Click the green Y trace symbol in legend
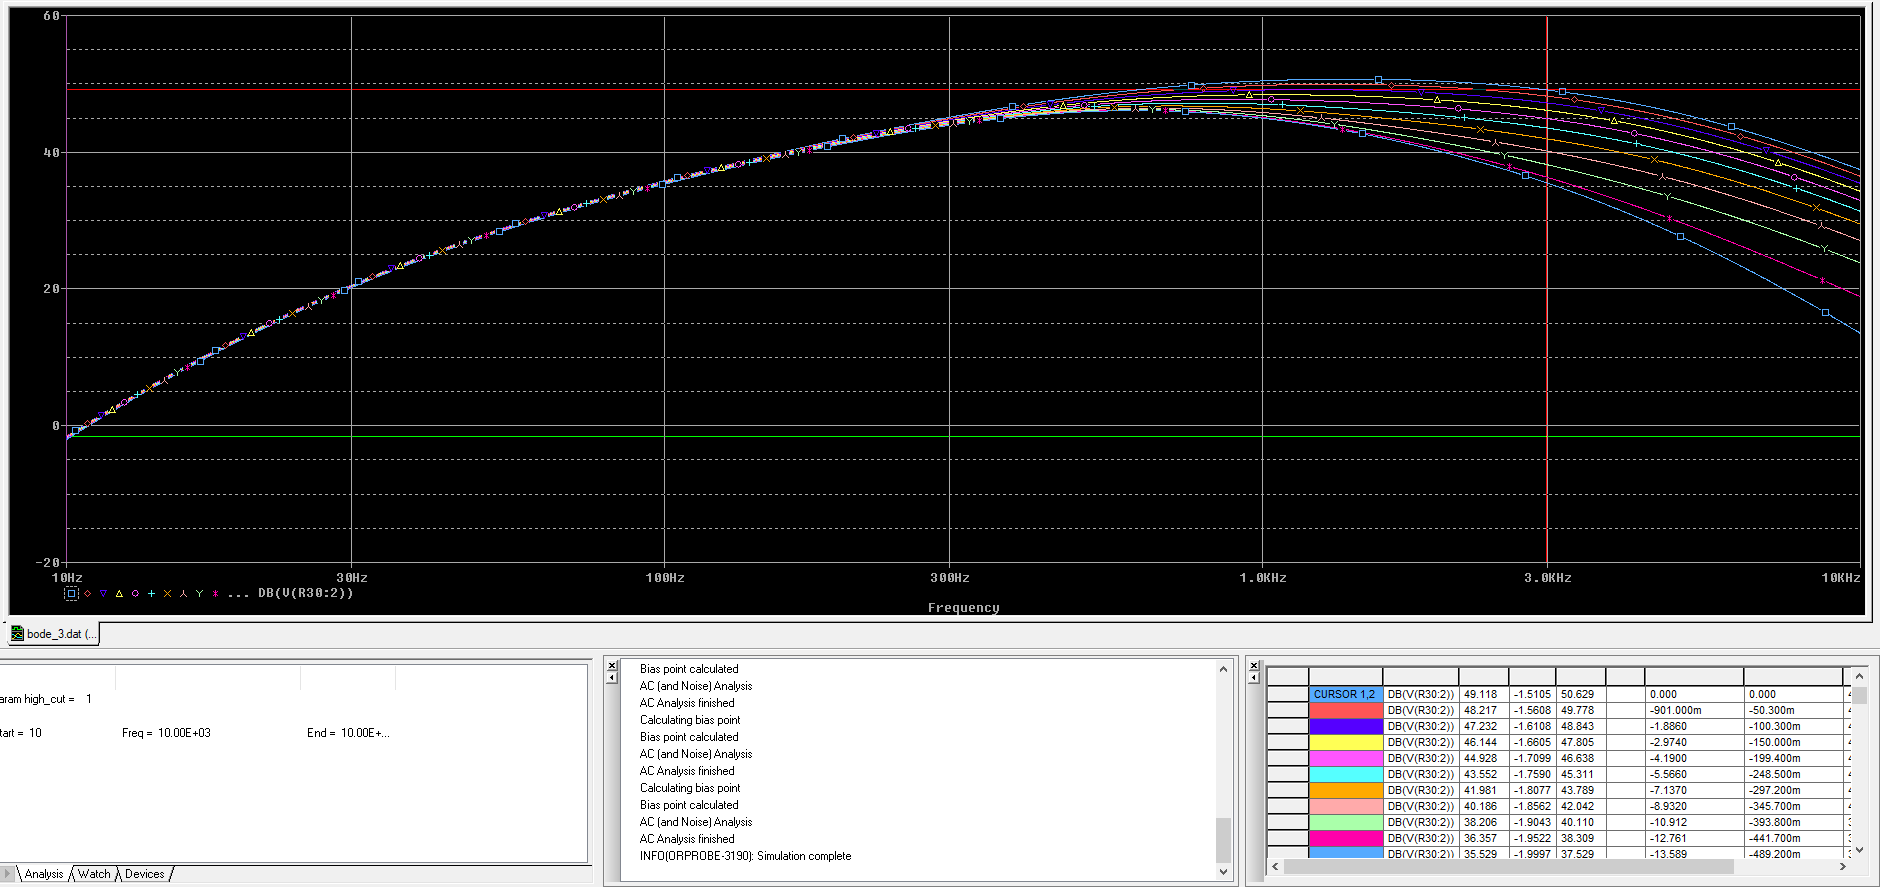 (199, 594)
